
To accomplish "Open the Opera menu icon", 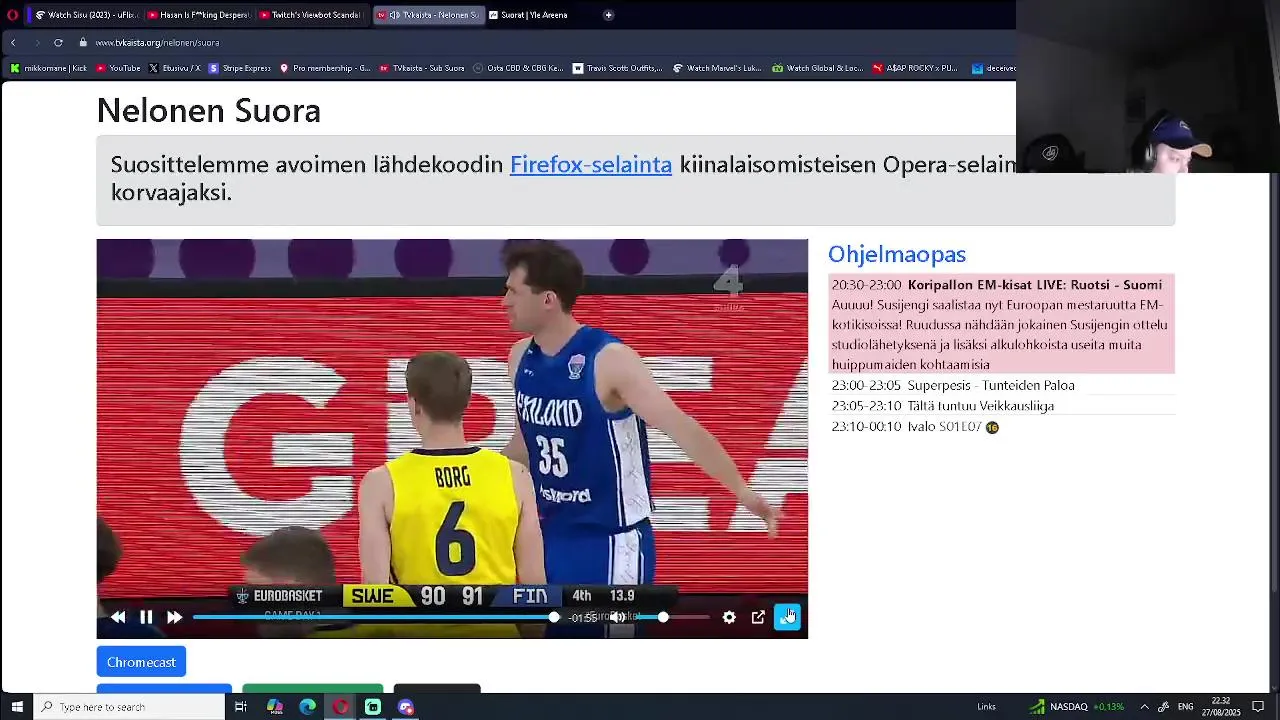I will pos(11,15).
